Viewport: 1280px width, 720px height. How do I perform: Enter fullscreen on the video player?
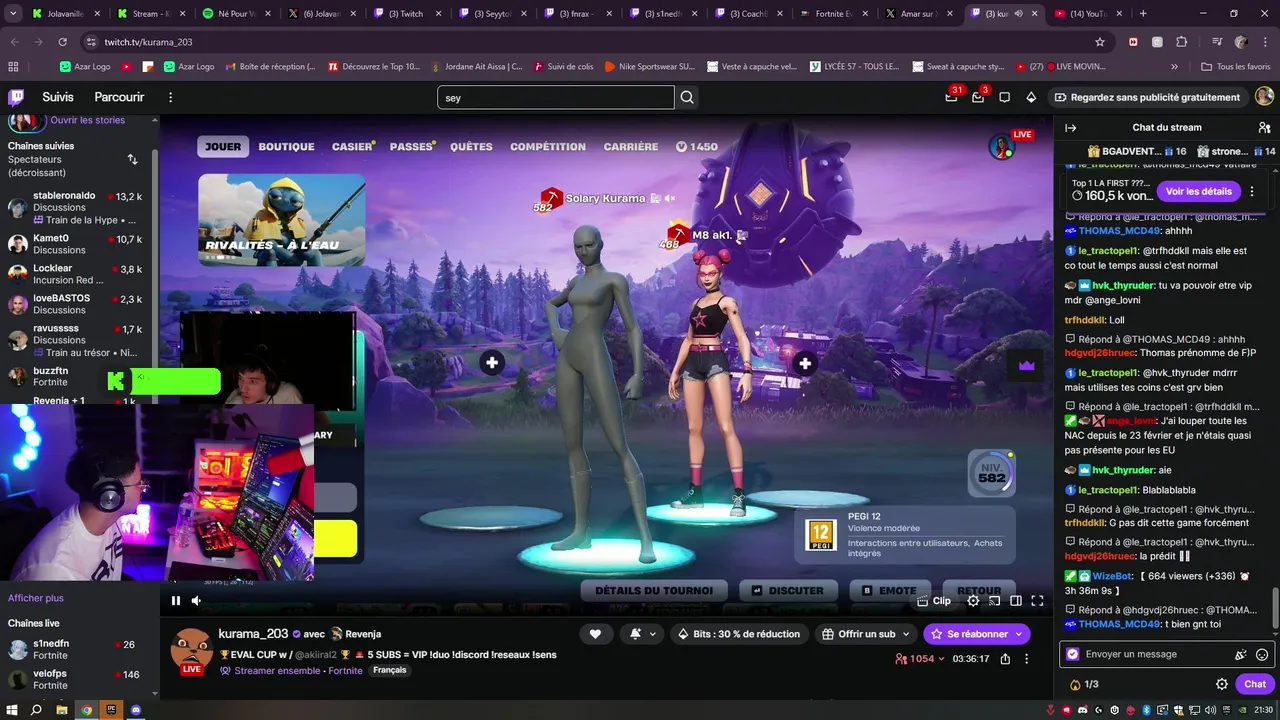coord(1037,601)
